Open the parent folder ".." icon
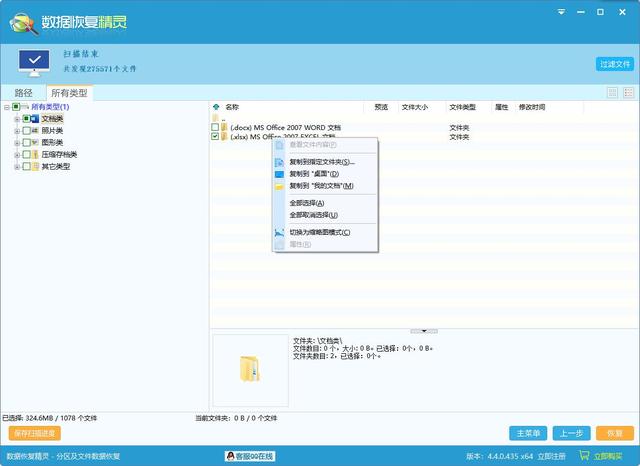 click(x=216, y=118)
